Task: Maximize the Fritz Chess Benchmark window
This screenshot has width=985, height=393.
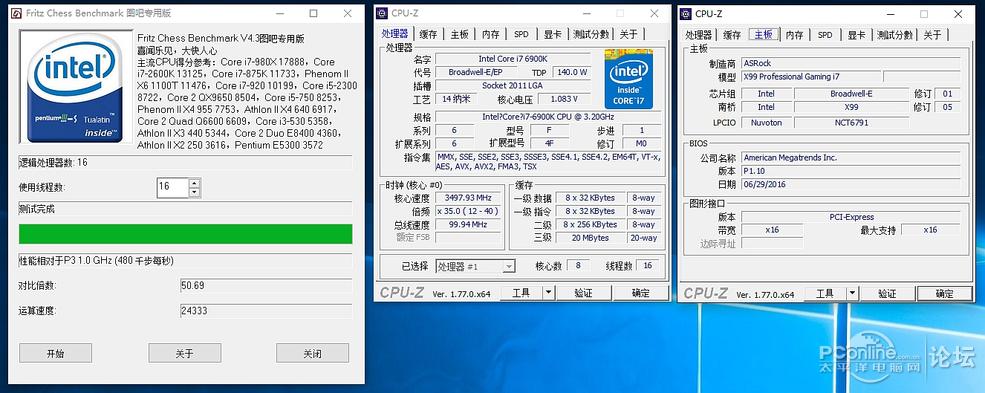Action: (313, 13)
